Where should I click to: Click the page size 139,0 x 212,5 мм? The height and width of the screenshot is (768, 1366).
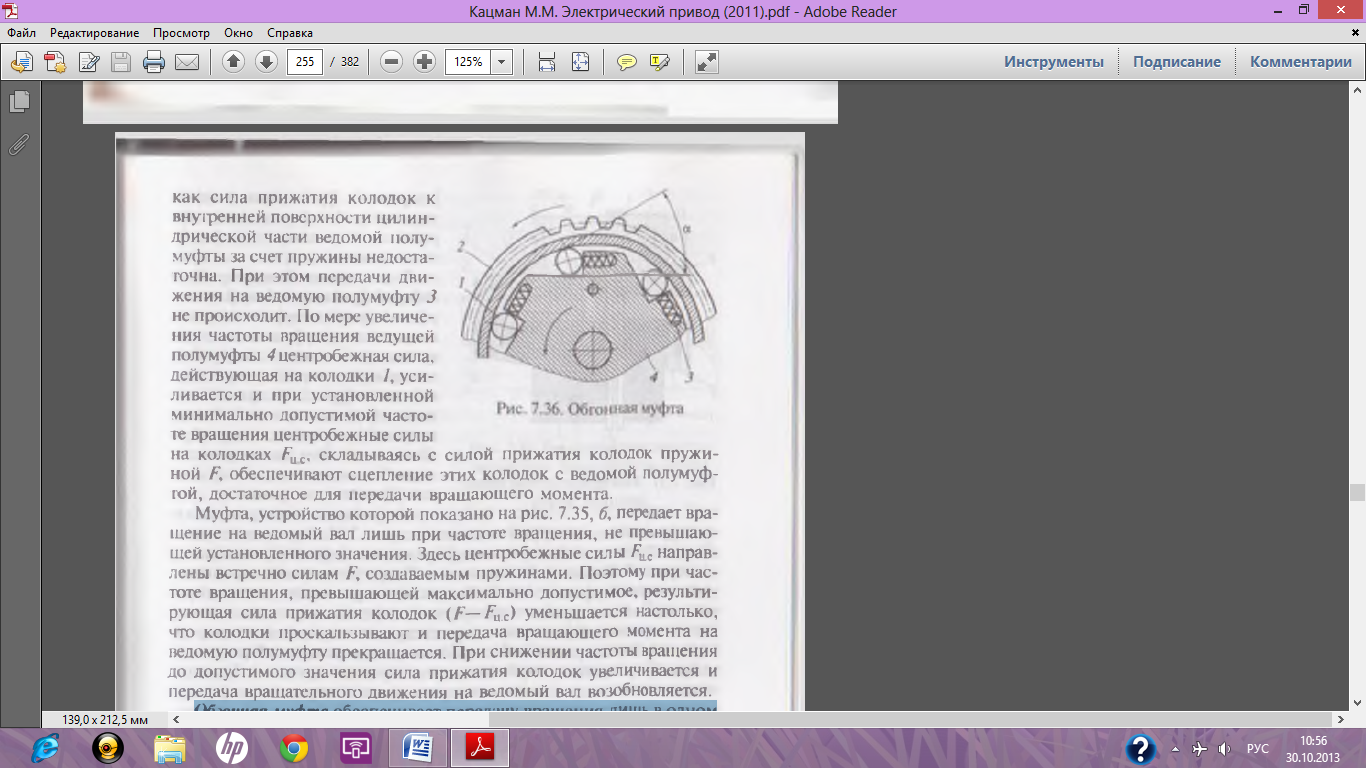coord(105,719)
